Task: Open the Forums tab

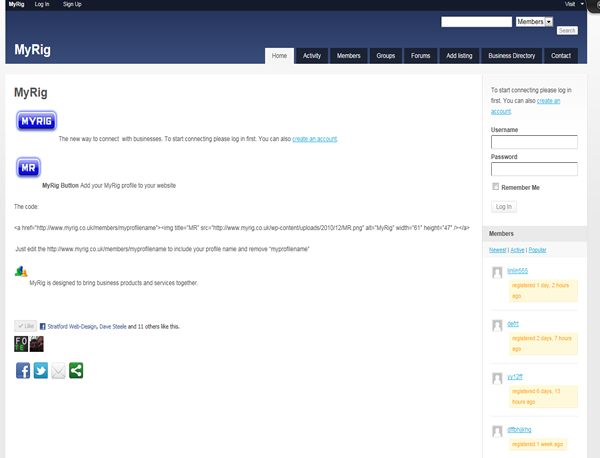Action: (x=421, y=56)
